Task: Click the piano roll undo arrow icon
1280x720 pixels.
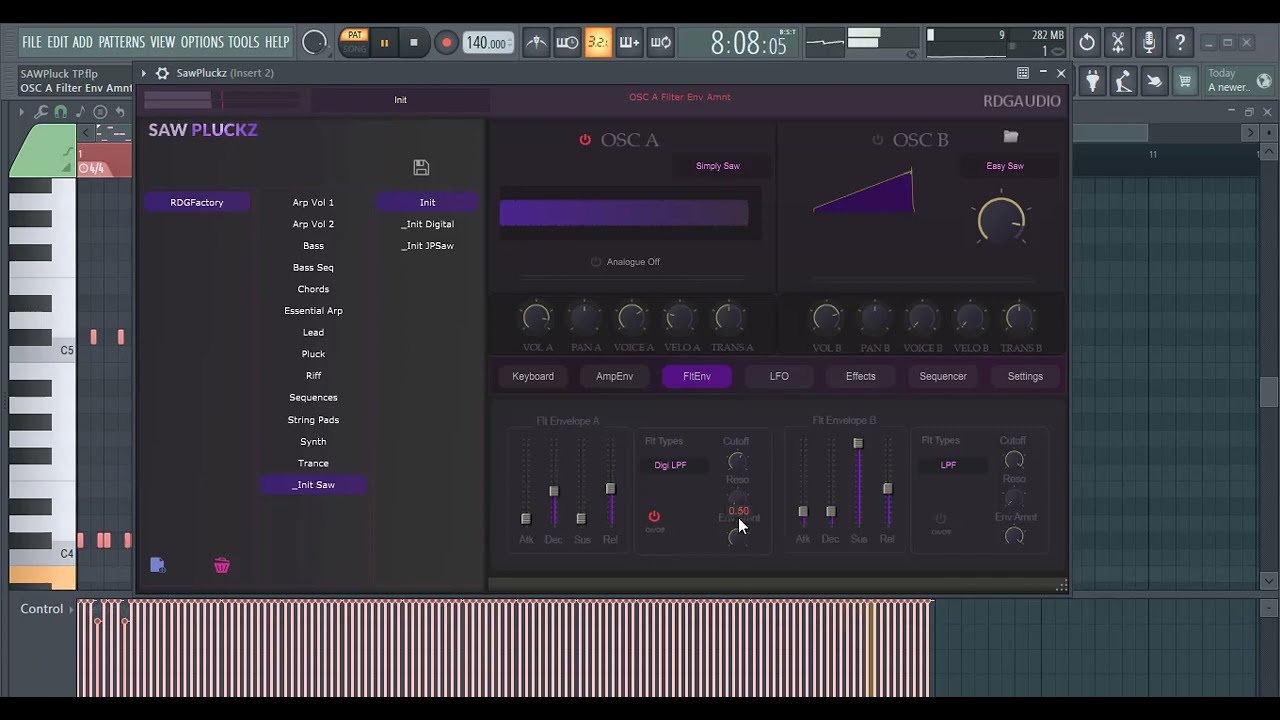Action: (120, 112)
